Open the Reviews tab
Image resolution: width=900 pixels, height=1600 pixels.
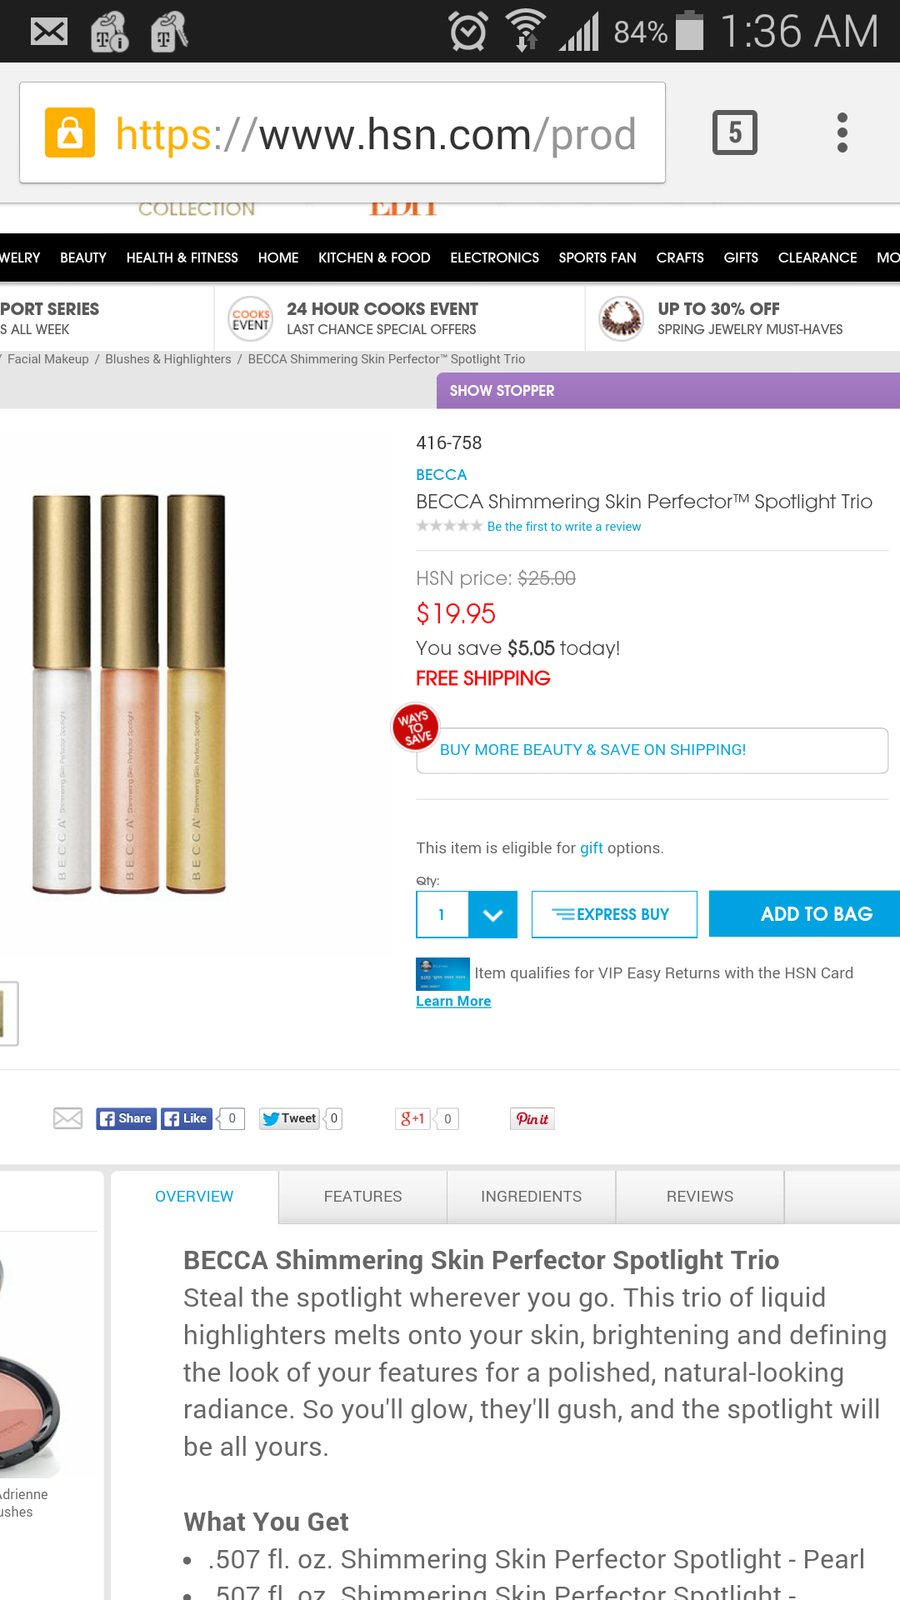(700, 1196)
